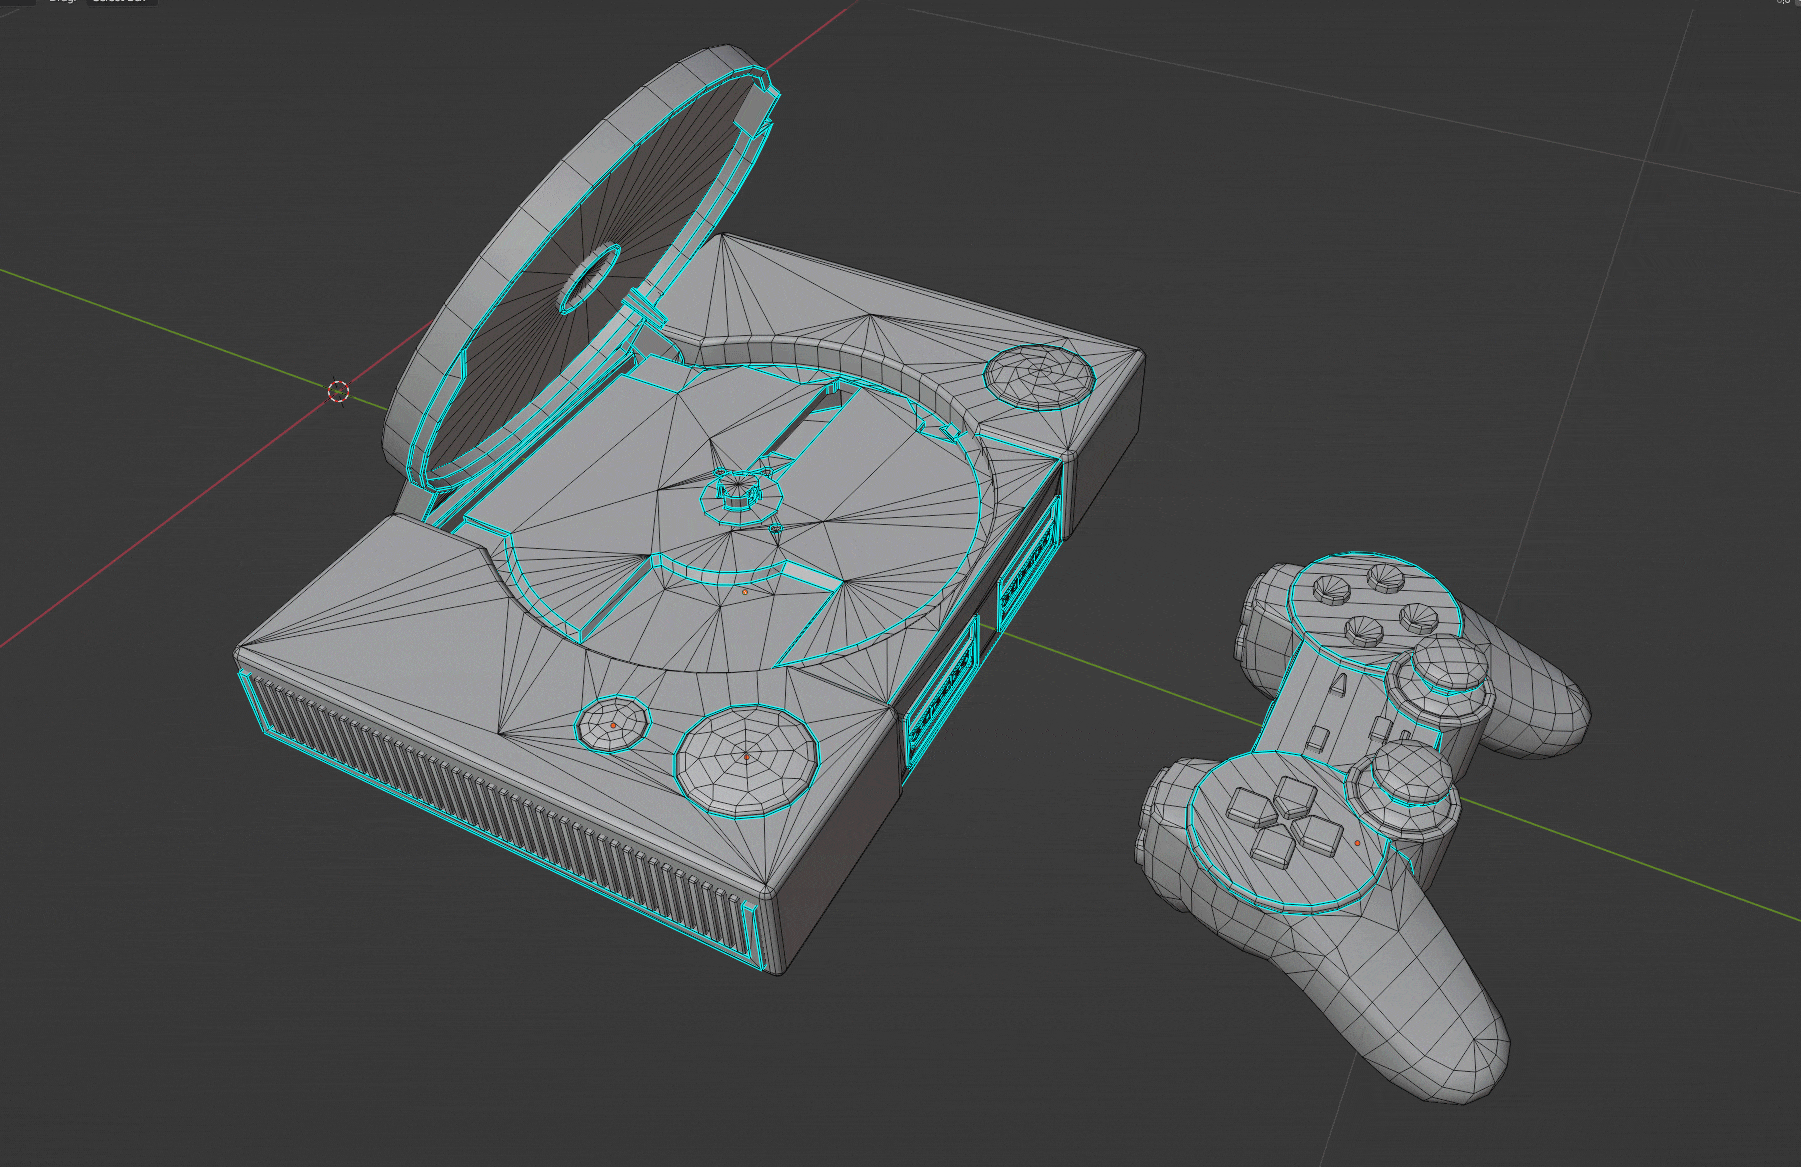Click the 3D cursor crosshair

[x=338, y=391]
